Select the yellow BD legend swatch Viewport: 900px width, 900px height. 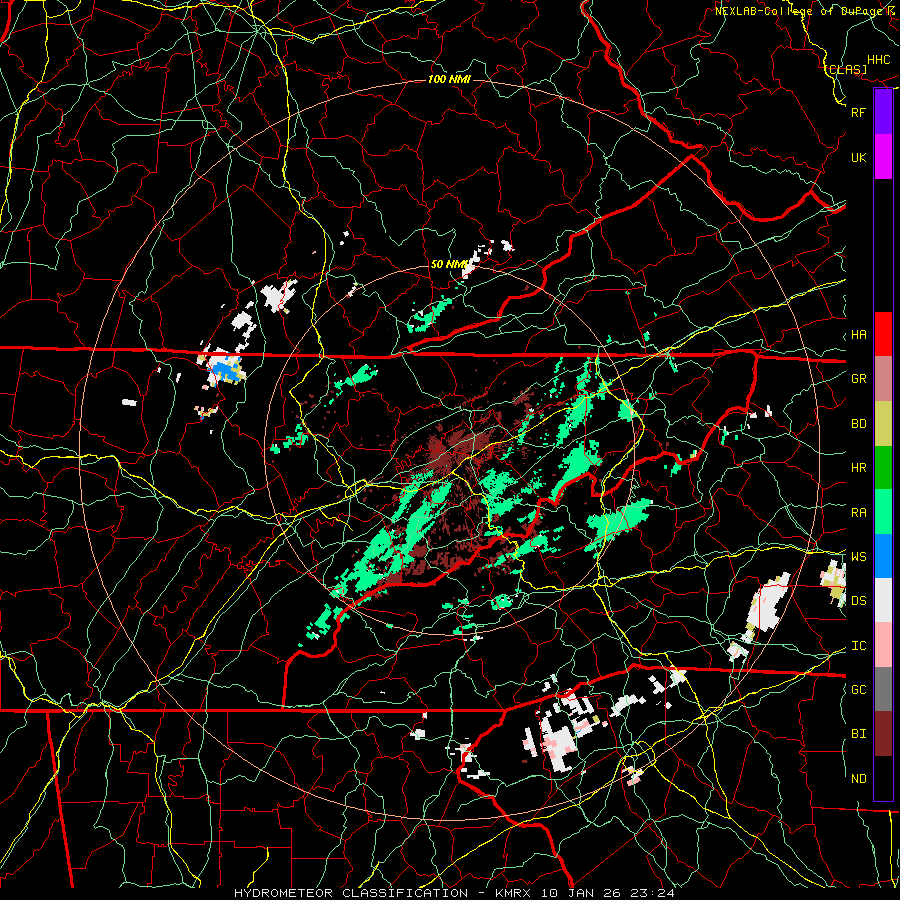pos(883,423)
